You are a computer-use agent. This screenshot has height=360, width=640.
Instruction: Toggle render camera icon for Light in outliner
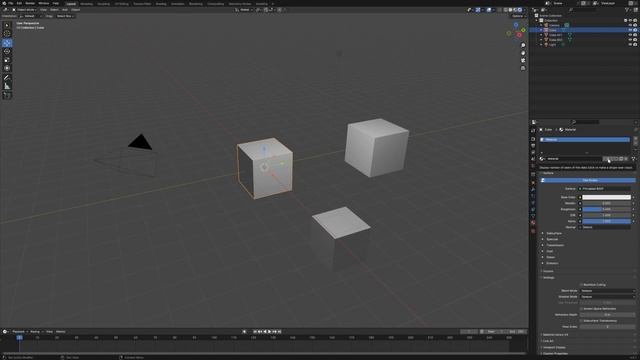tap(635, 44)
